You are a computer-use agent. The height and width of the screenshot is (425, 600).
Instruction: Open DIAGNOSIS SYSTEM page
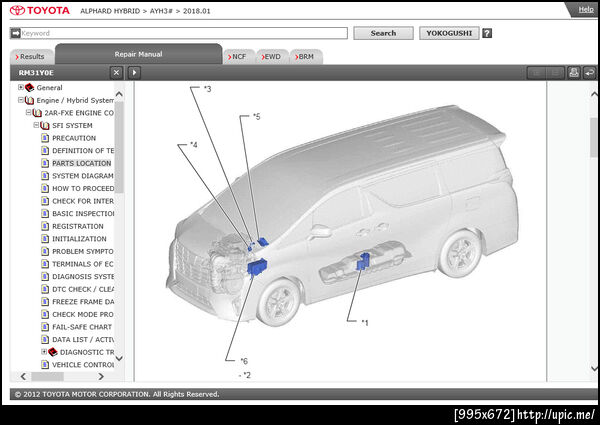click(x=83, y=277)
